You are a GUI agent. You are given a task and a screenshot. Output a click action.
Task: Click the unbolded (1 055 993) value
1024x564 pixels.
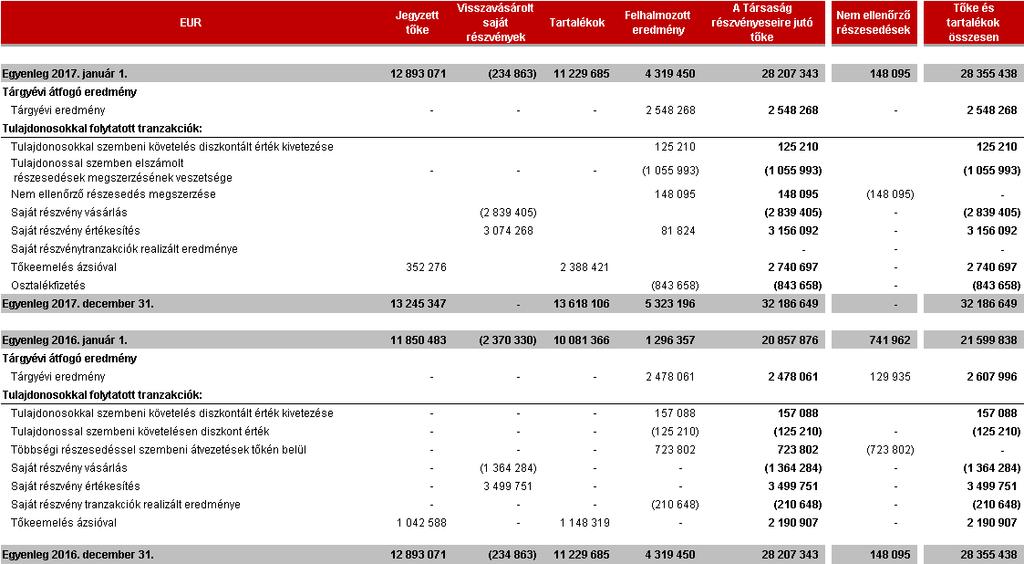pos(670,170)
